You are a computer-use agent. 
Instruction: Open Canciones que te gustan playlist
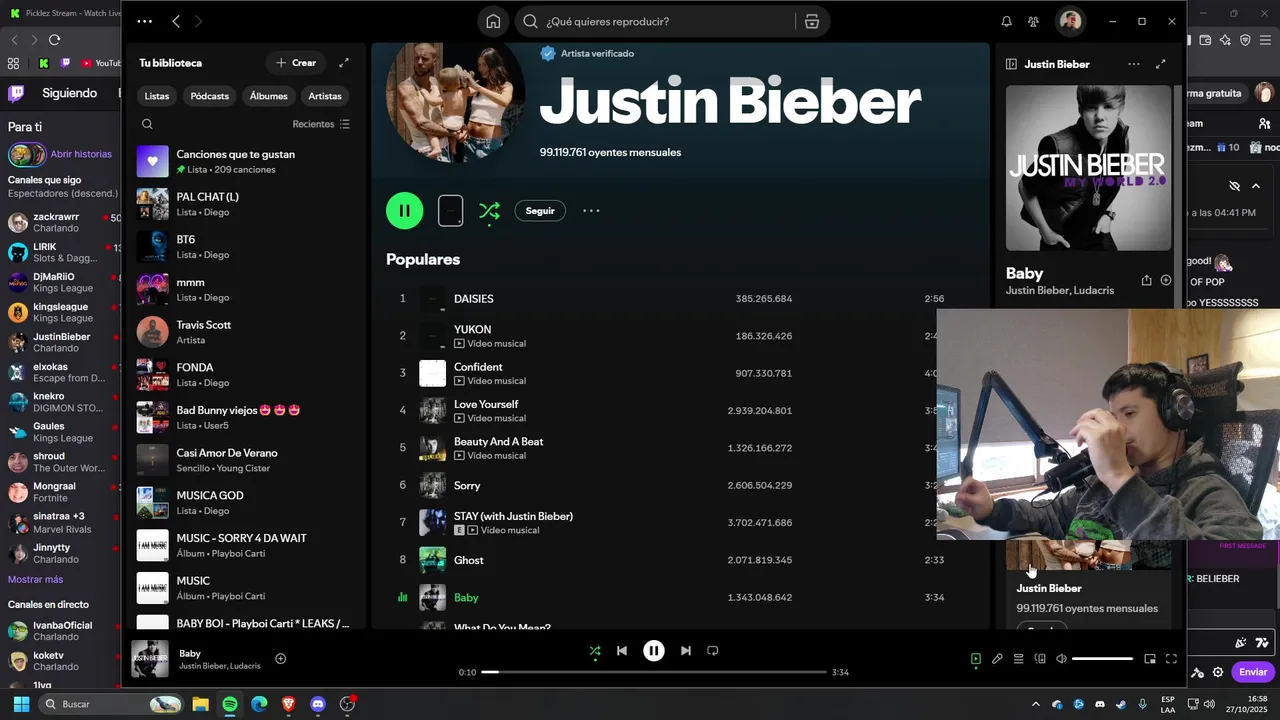click(245, 161)
